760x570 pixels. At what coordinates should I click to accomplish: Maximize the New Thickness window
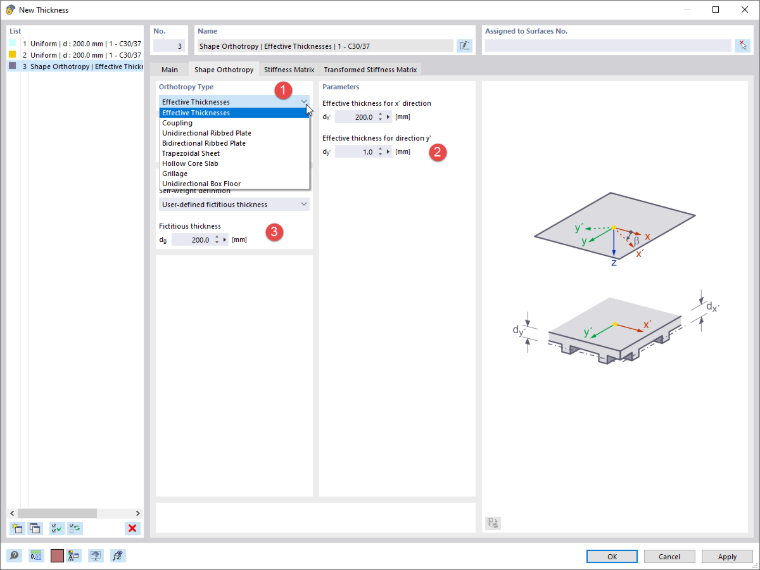pos(715,10)
